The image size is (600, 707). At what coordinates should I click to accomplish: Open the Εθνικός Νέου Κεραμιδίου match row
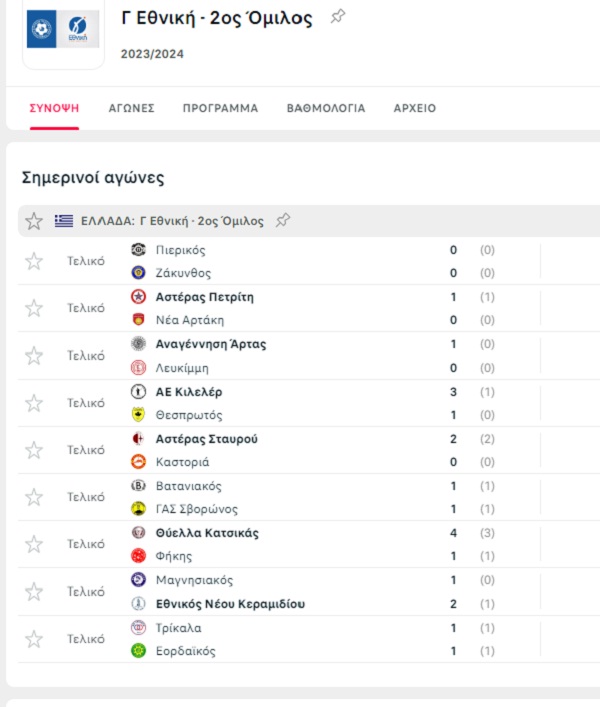click(x=300, y=592)
